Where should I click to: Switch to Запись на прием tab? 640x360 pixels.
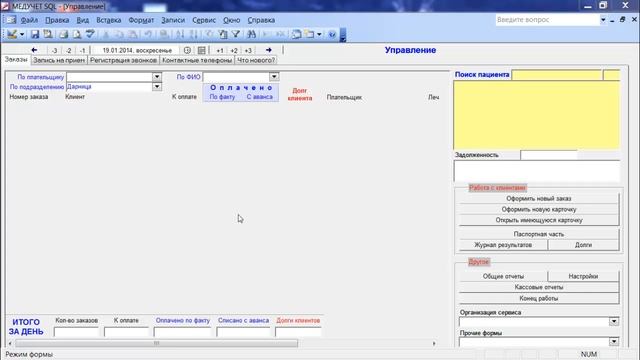pyautogui.click(x=59, y=60)
